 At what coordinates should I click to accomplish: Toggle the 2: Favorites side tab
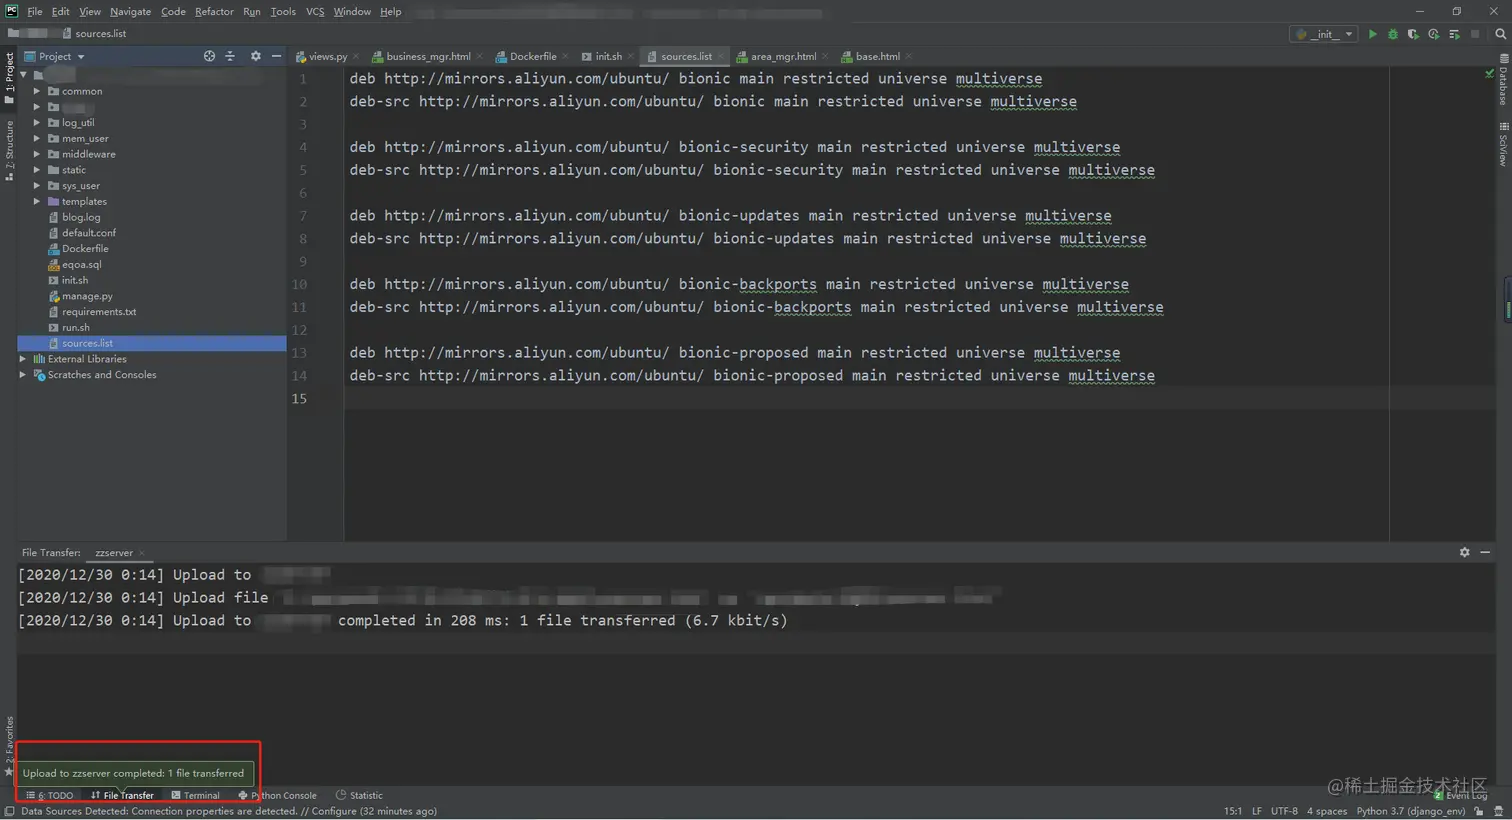[9, 746]
